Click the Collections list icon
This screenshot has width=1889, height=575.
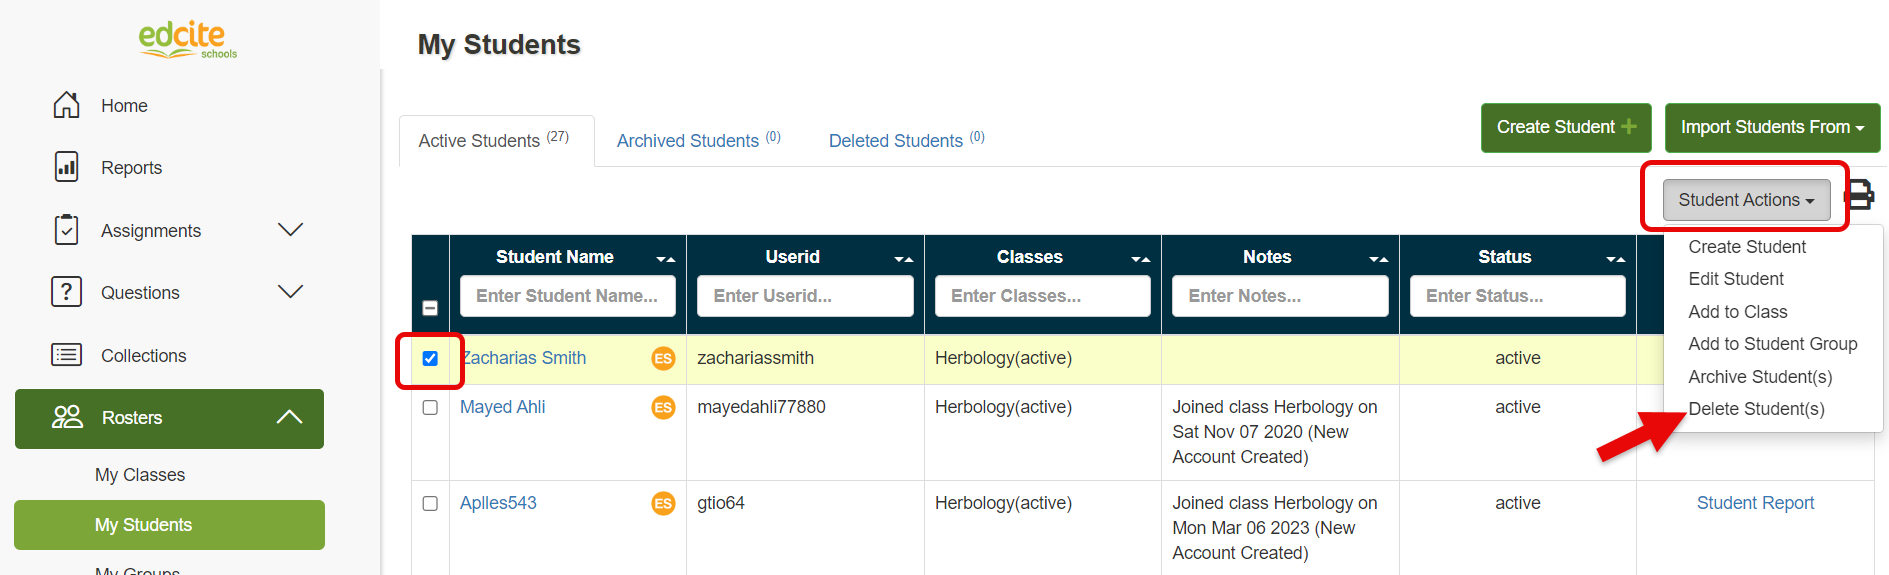tap(66, 355)
